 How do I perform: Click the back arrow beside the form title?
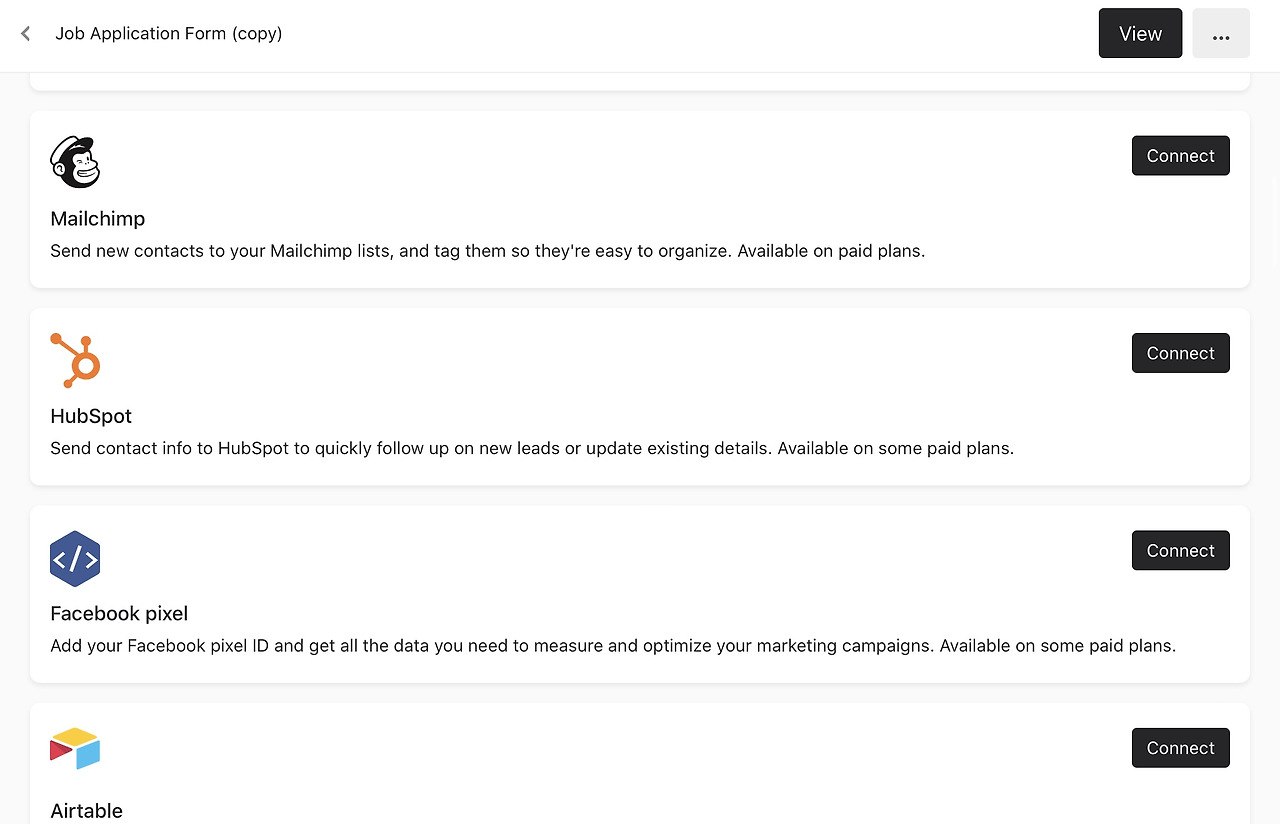point(26,34)
